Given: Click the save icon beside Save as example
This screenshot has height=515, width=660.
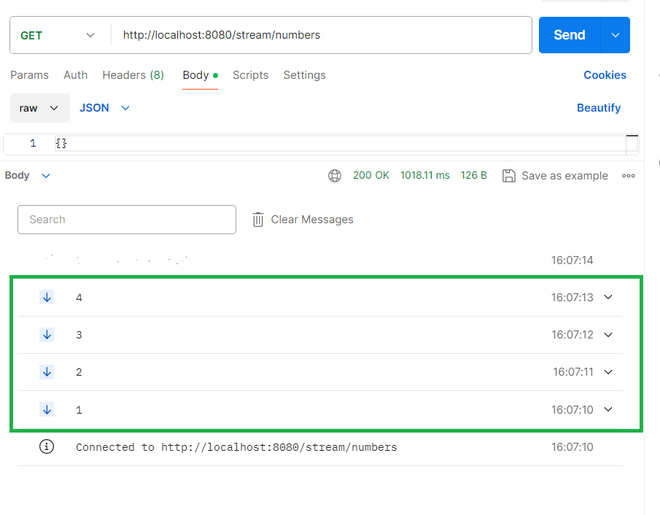Looking at the screenshot, I should point(509,176).
